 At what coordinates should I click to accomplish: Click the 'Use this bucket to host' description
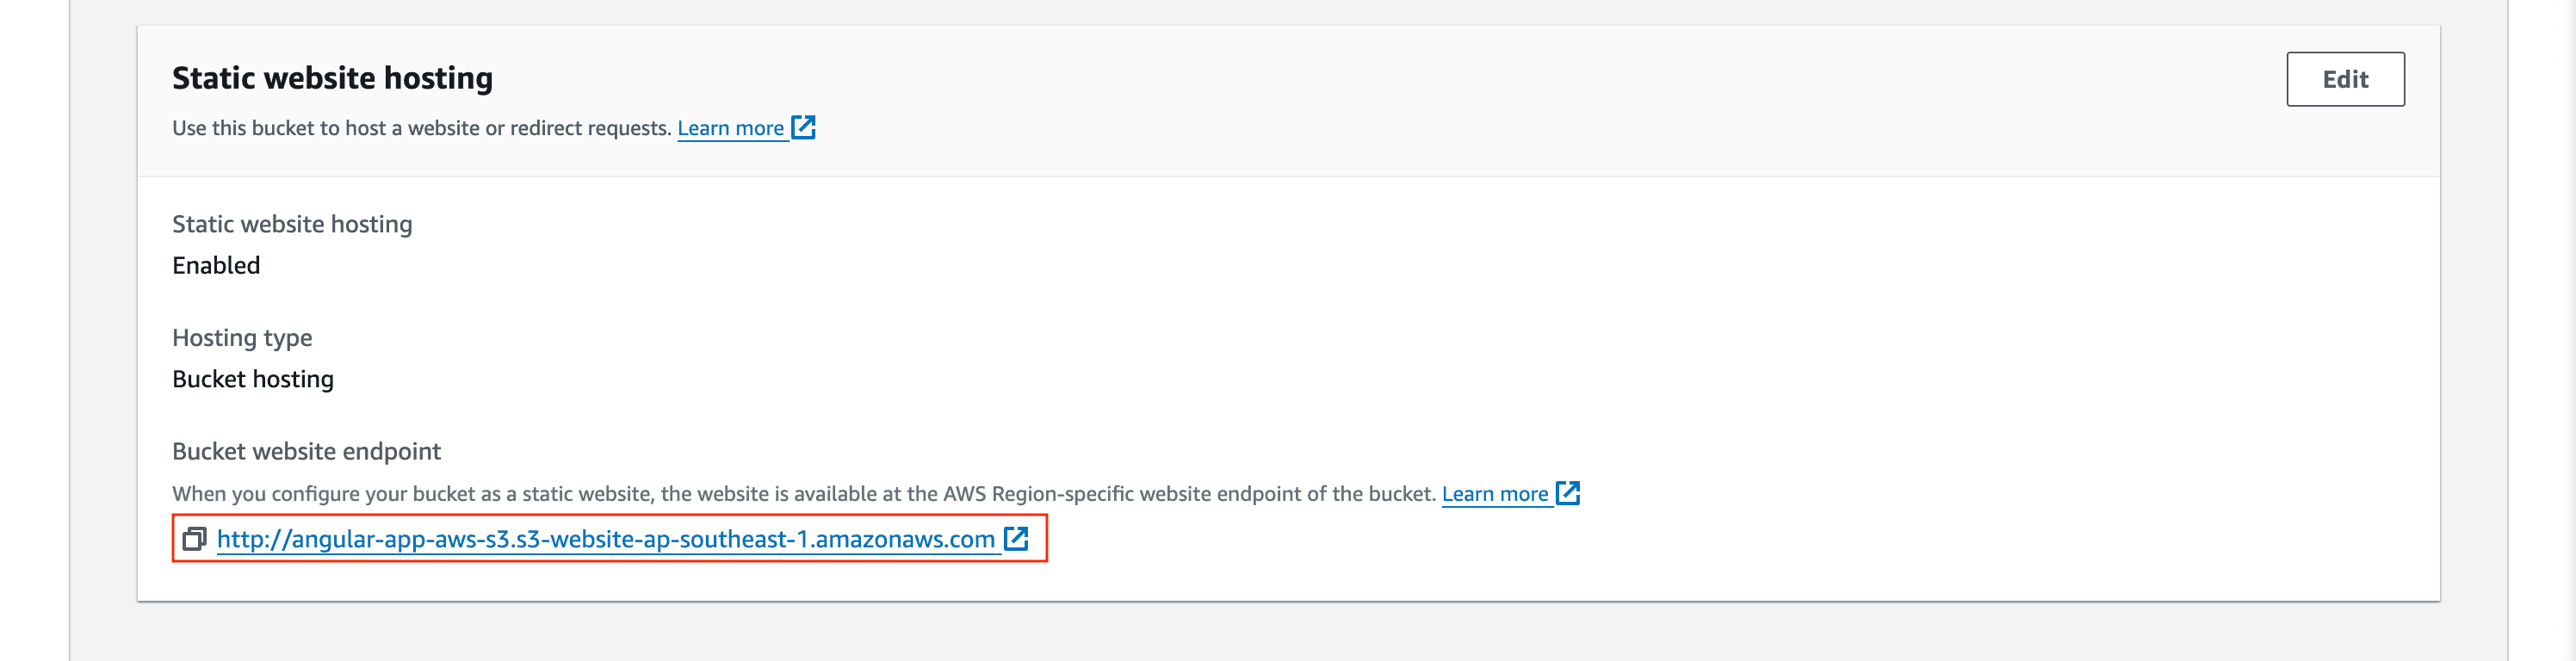point(421,128)
